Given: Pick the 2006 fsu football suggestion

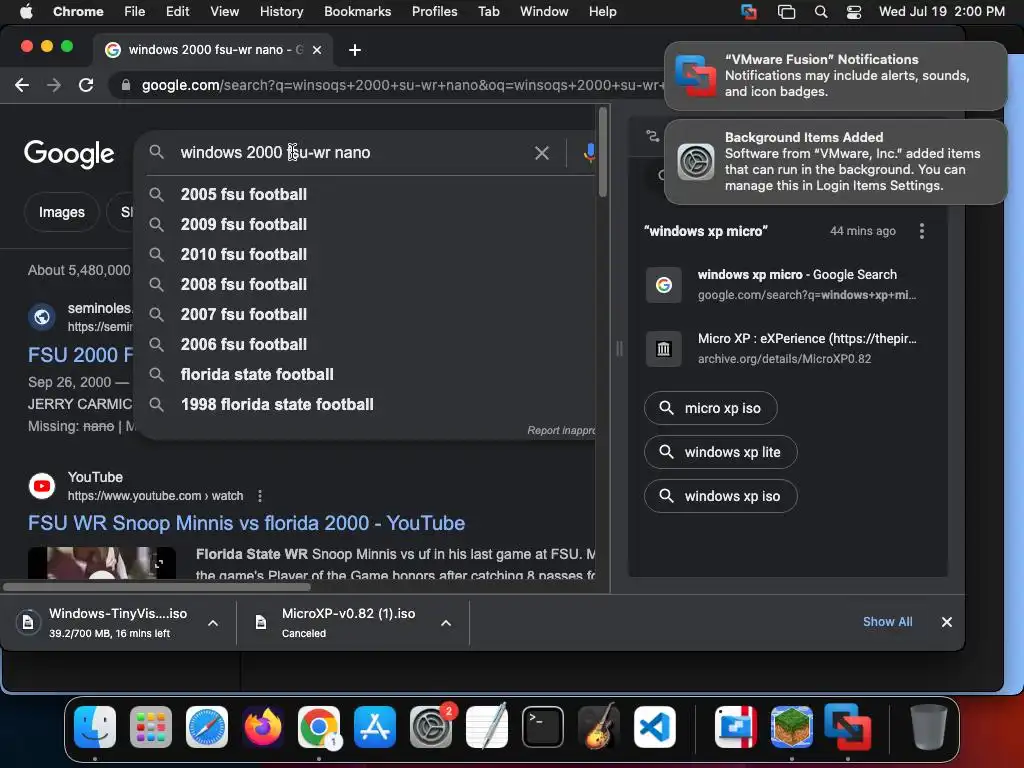Looking at the screenshot, I should tap(366, 345).
